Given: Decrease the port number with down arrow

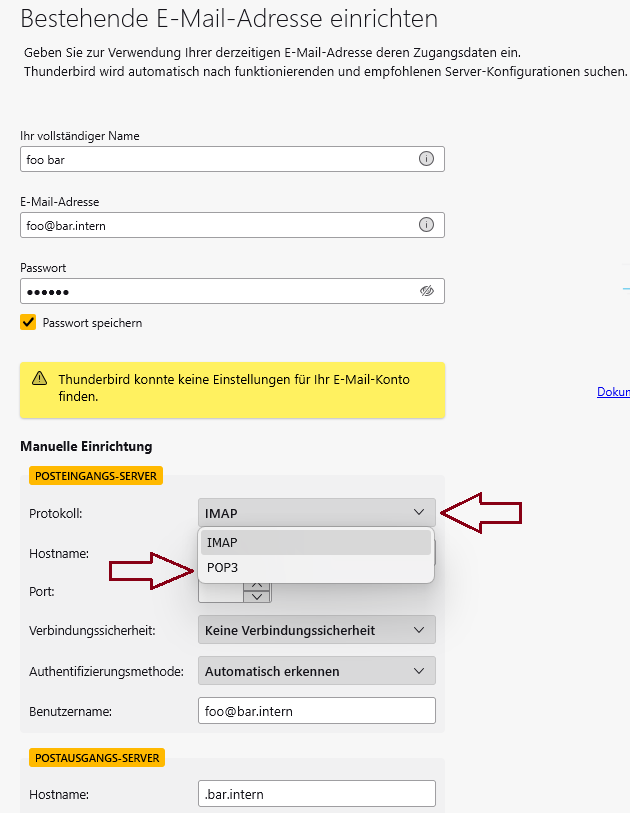Looking at the screenshot, I should point(258,597).
